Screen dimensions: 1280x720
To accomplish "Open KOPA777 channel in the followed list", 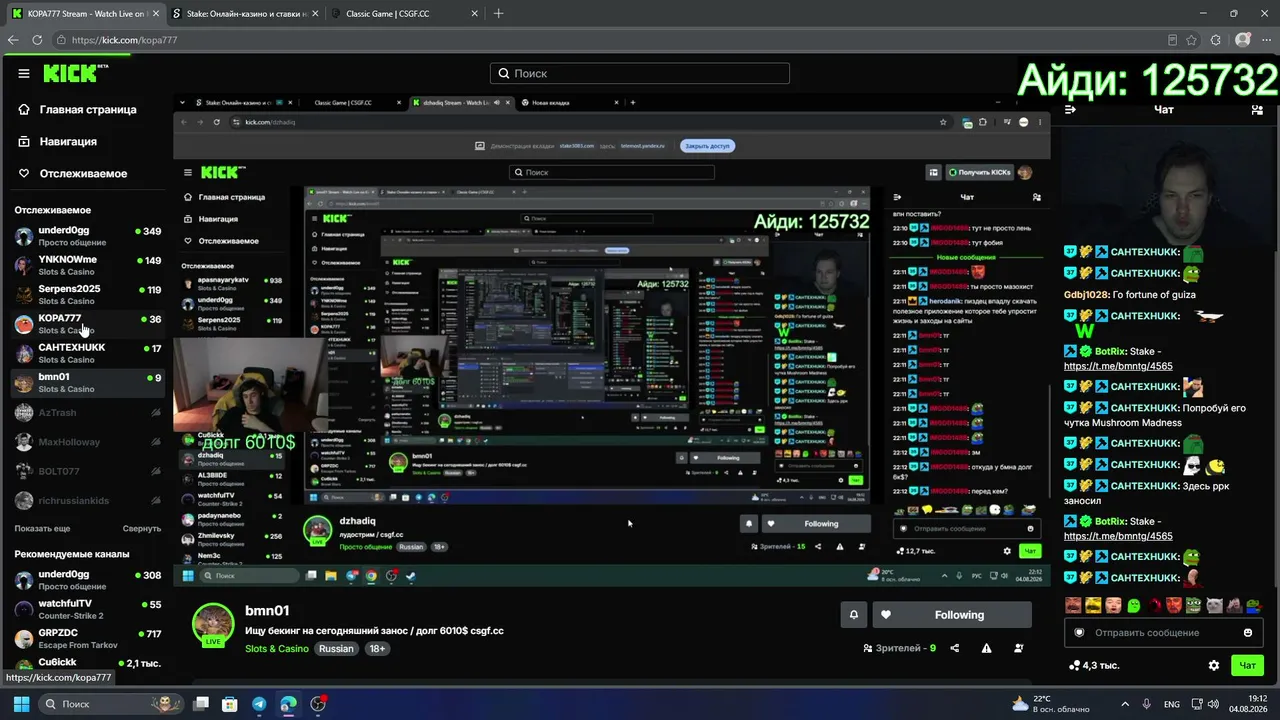I will coord(87,323).
